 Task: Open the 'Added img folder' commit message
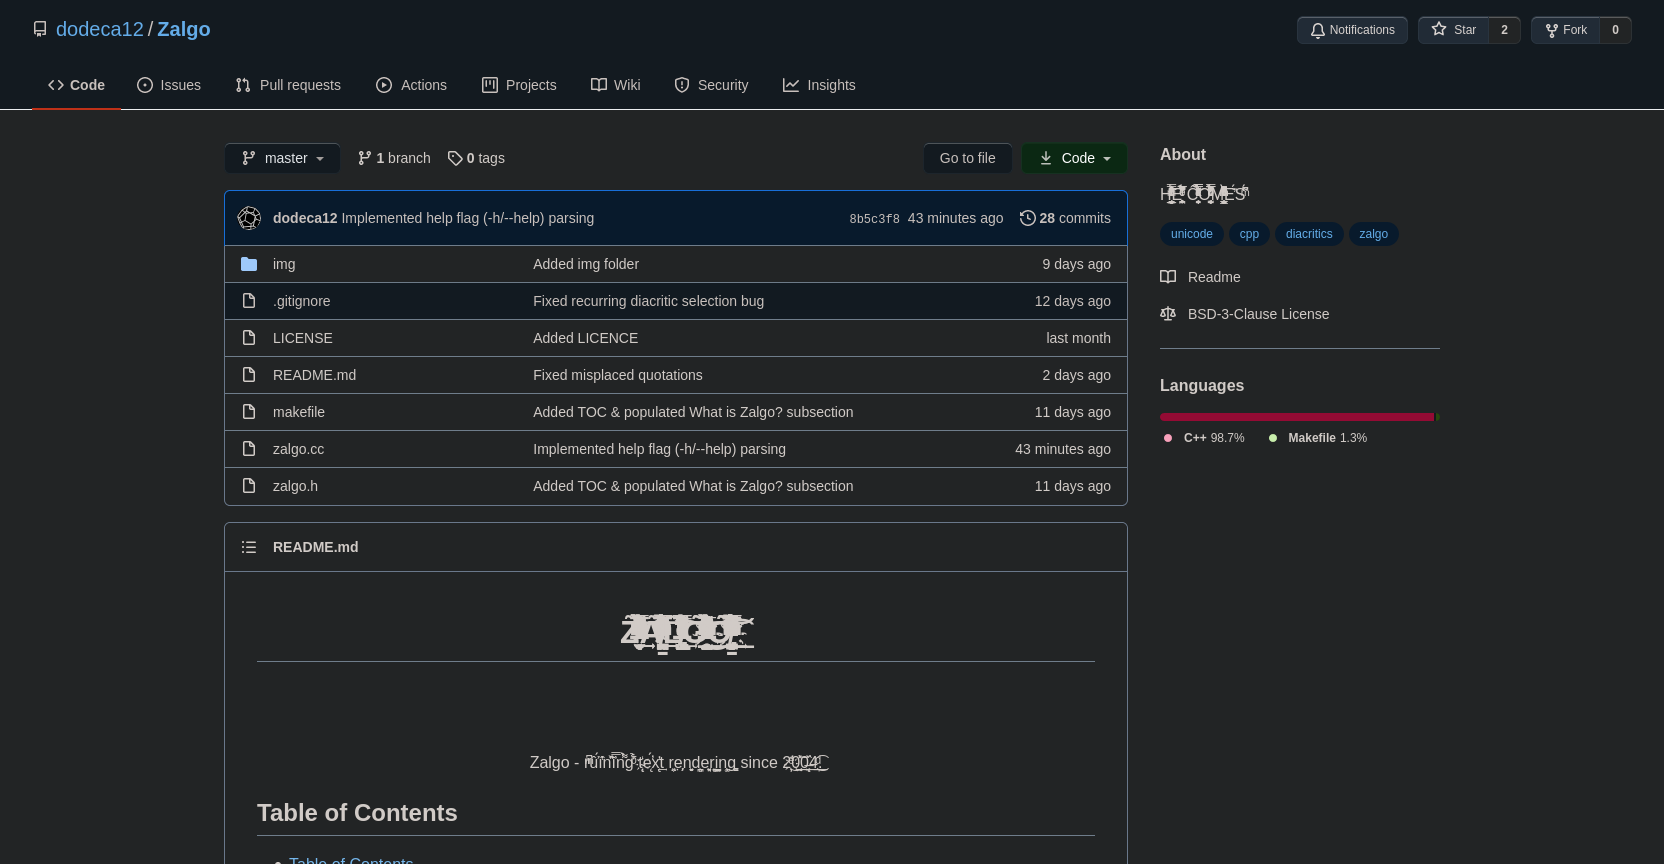point(586,264)
